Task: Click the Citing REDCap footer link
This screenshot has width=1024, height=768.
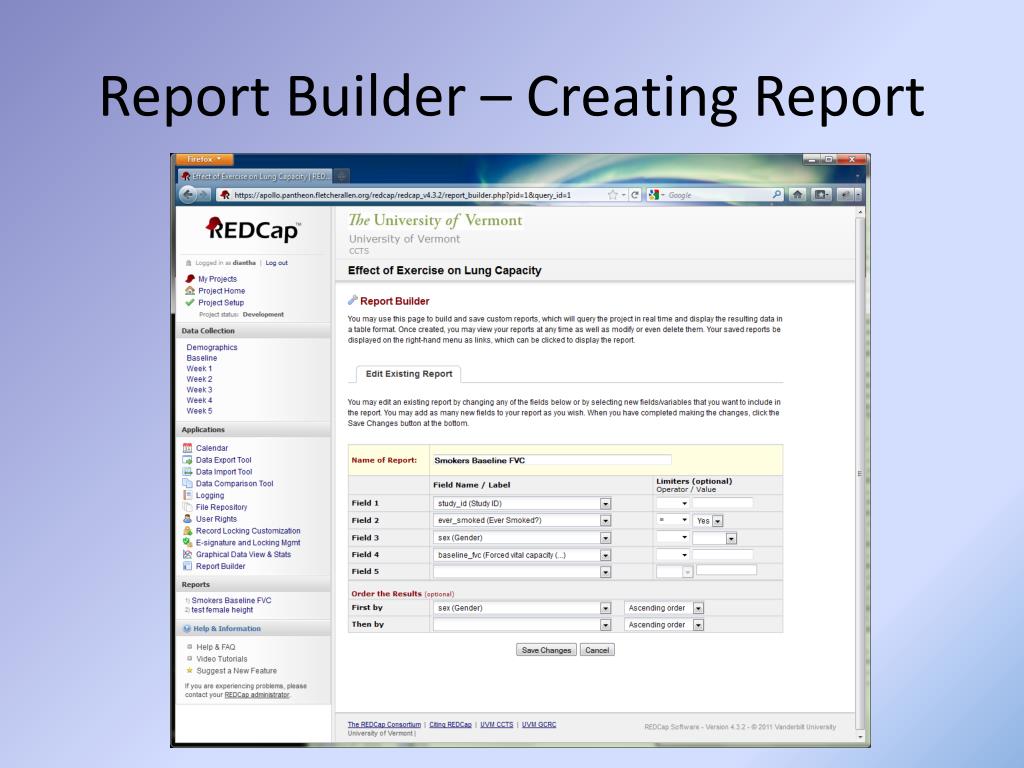Action: pyautogui.click(x=450, y=724)
